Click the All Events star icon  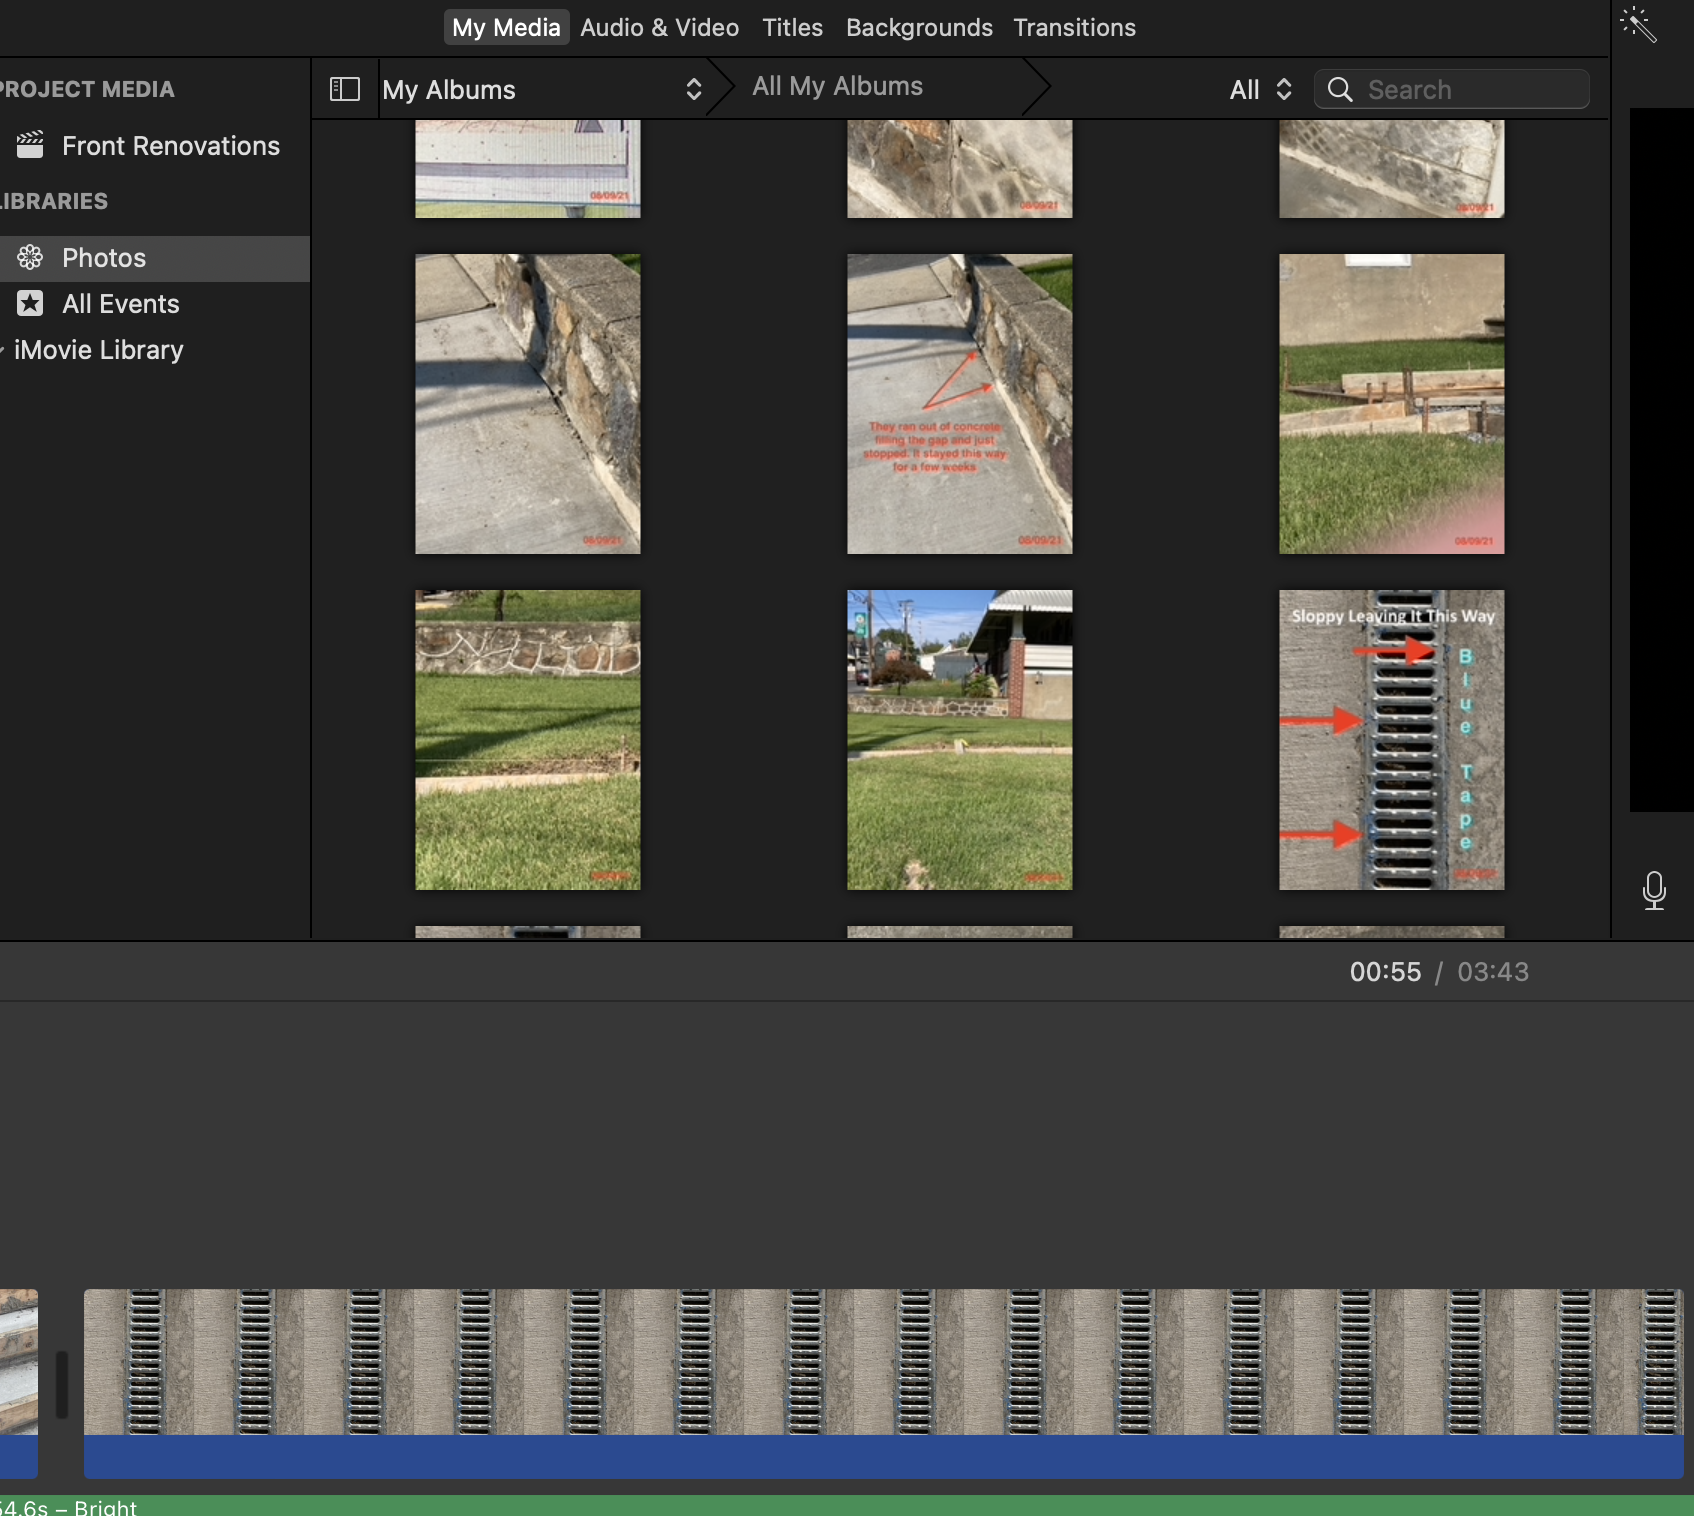pyautogui.click(x=30, y=304)
